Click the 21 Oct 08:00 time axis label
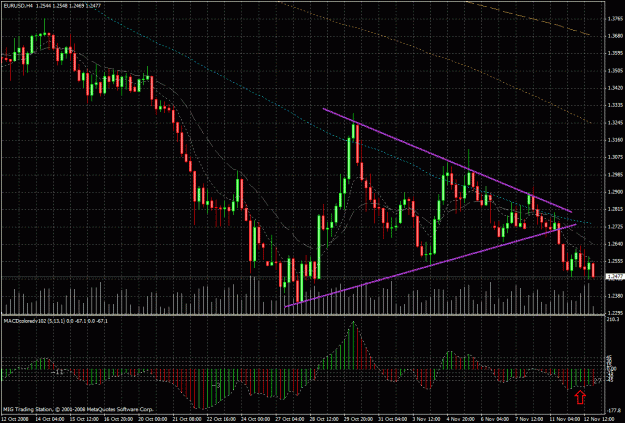This screenshot has width=625, height=423. coord(189,419)
